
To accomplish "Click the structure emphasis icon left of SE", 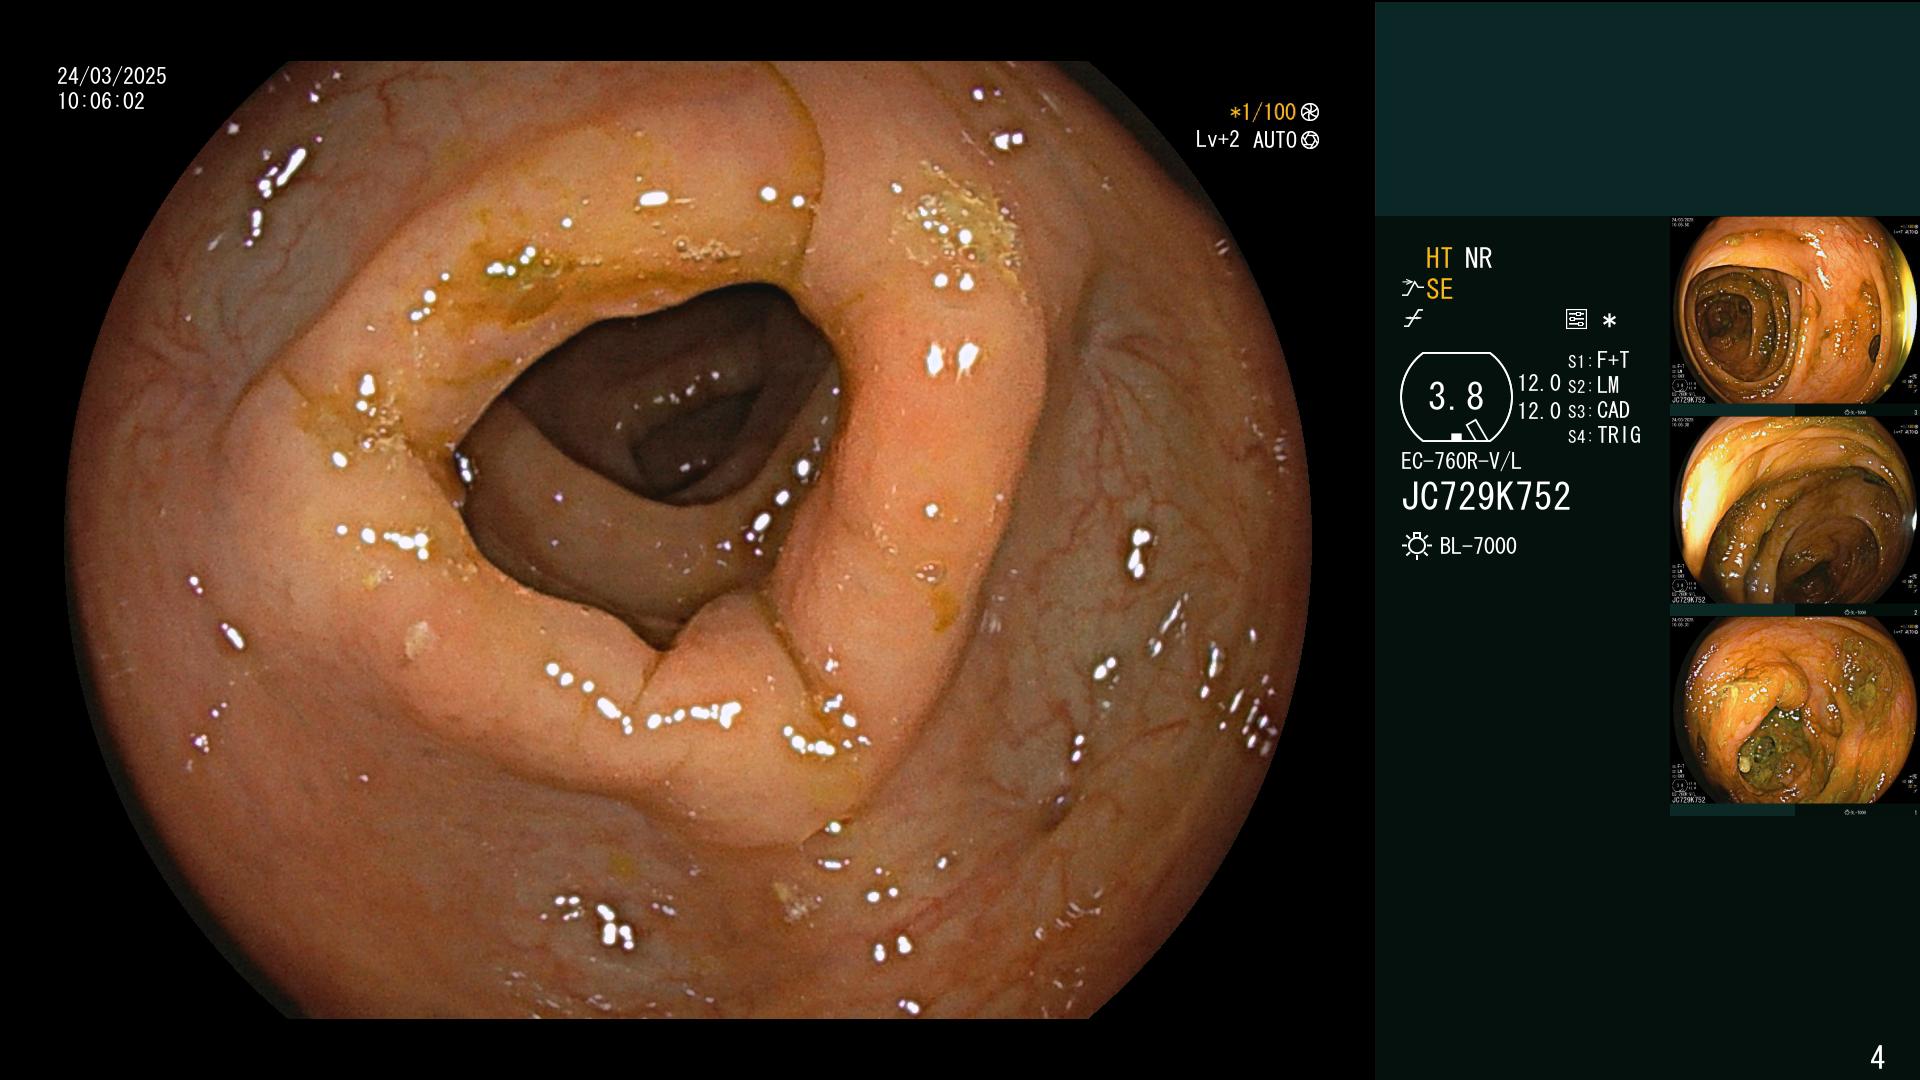I will pos(1412,289).
